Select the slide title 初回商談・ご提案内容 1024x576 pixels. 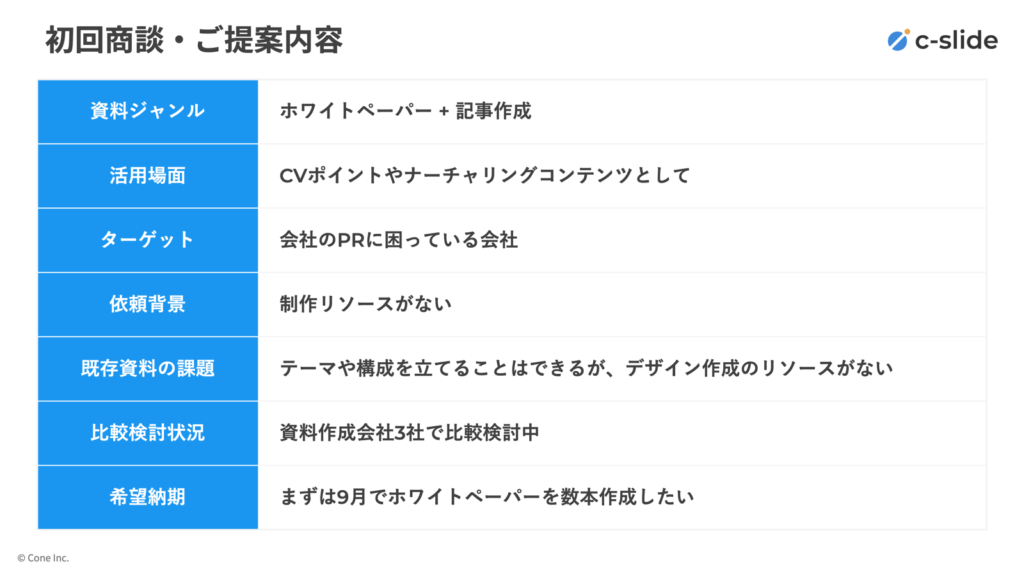point(194,40)
